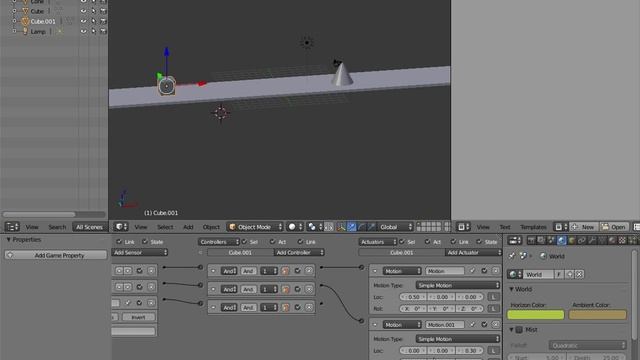
Task: Open the 3D viewport Select menu
Action: (165, 227)
